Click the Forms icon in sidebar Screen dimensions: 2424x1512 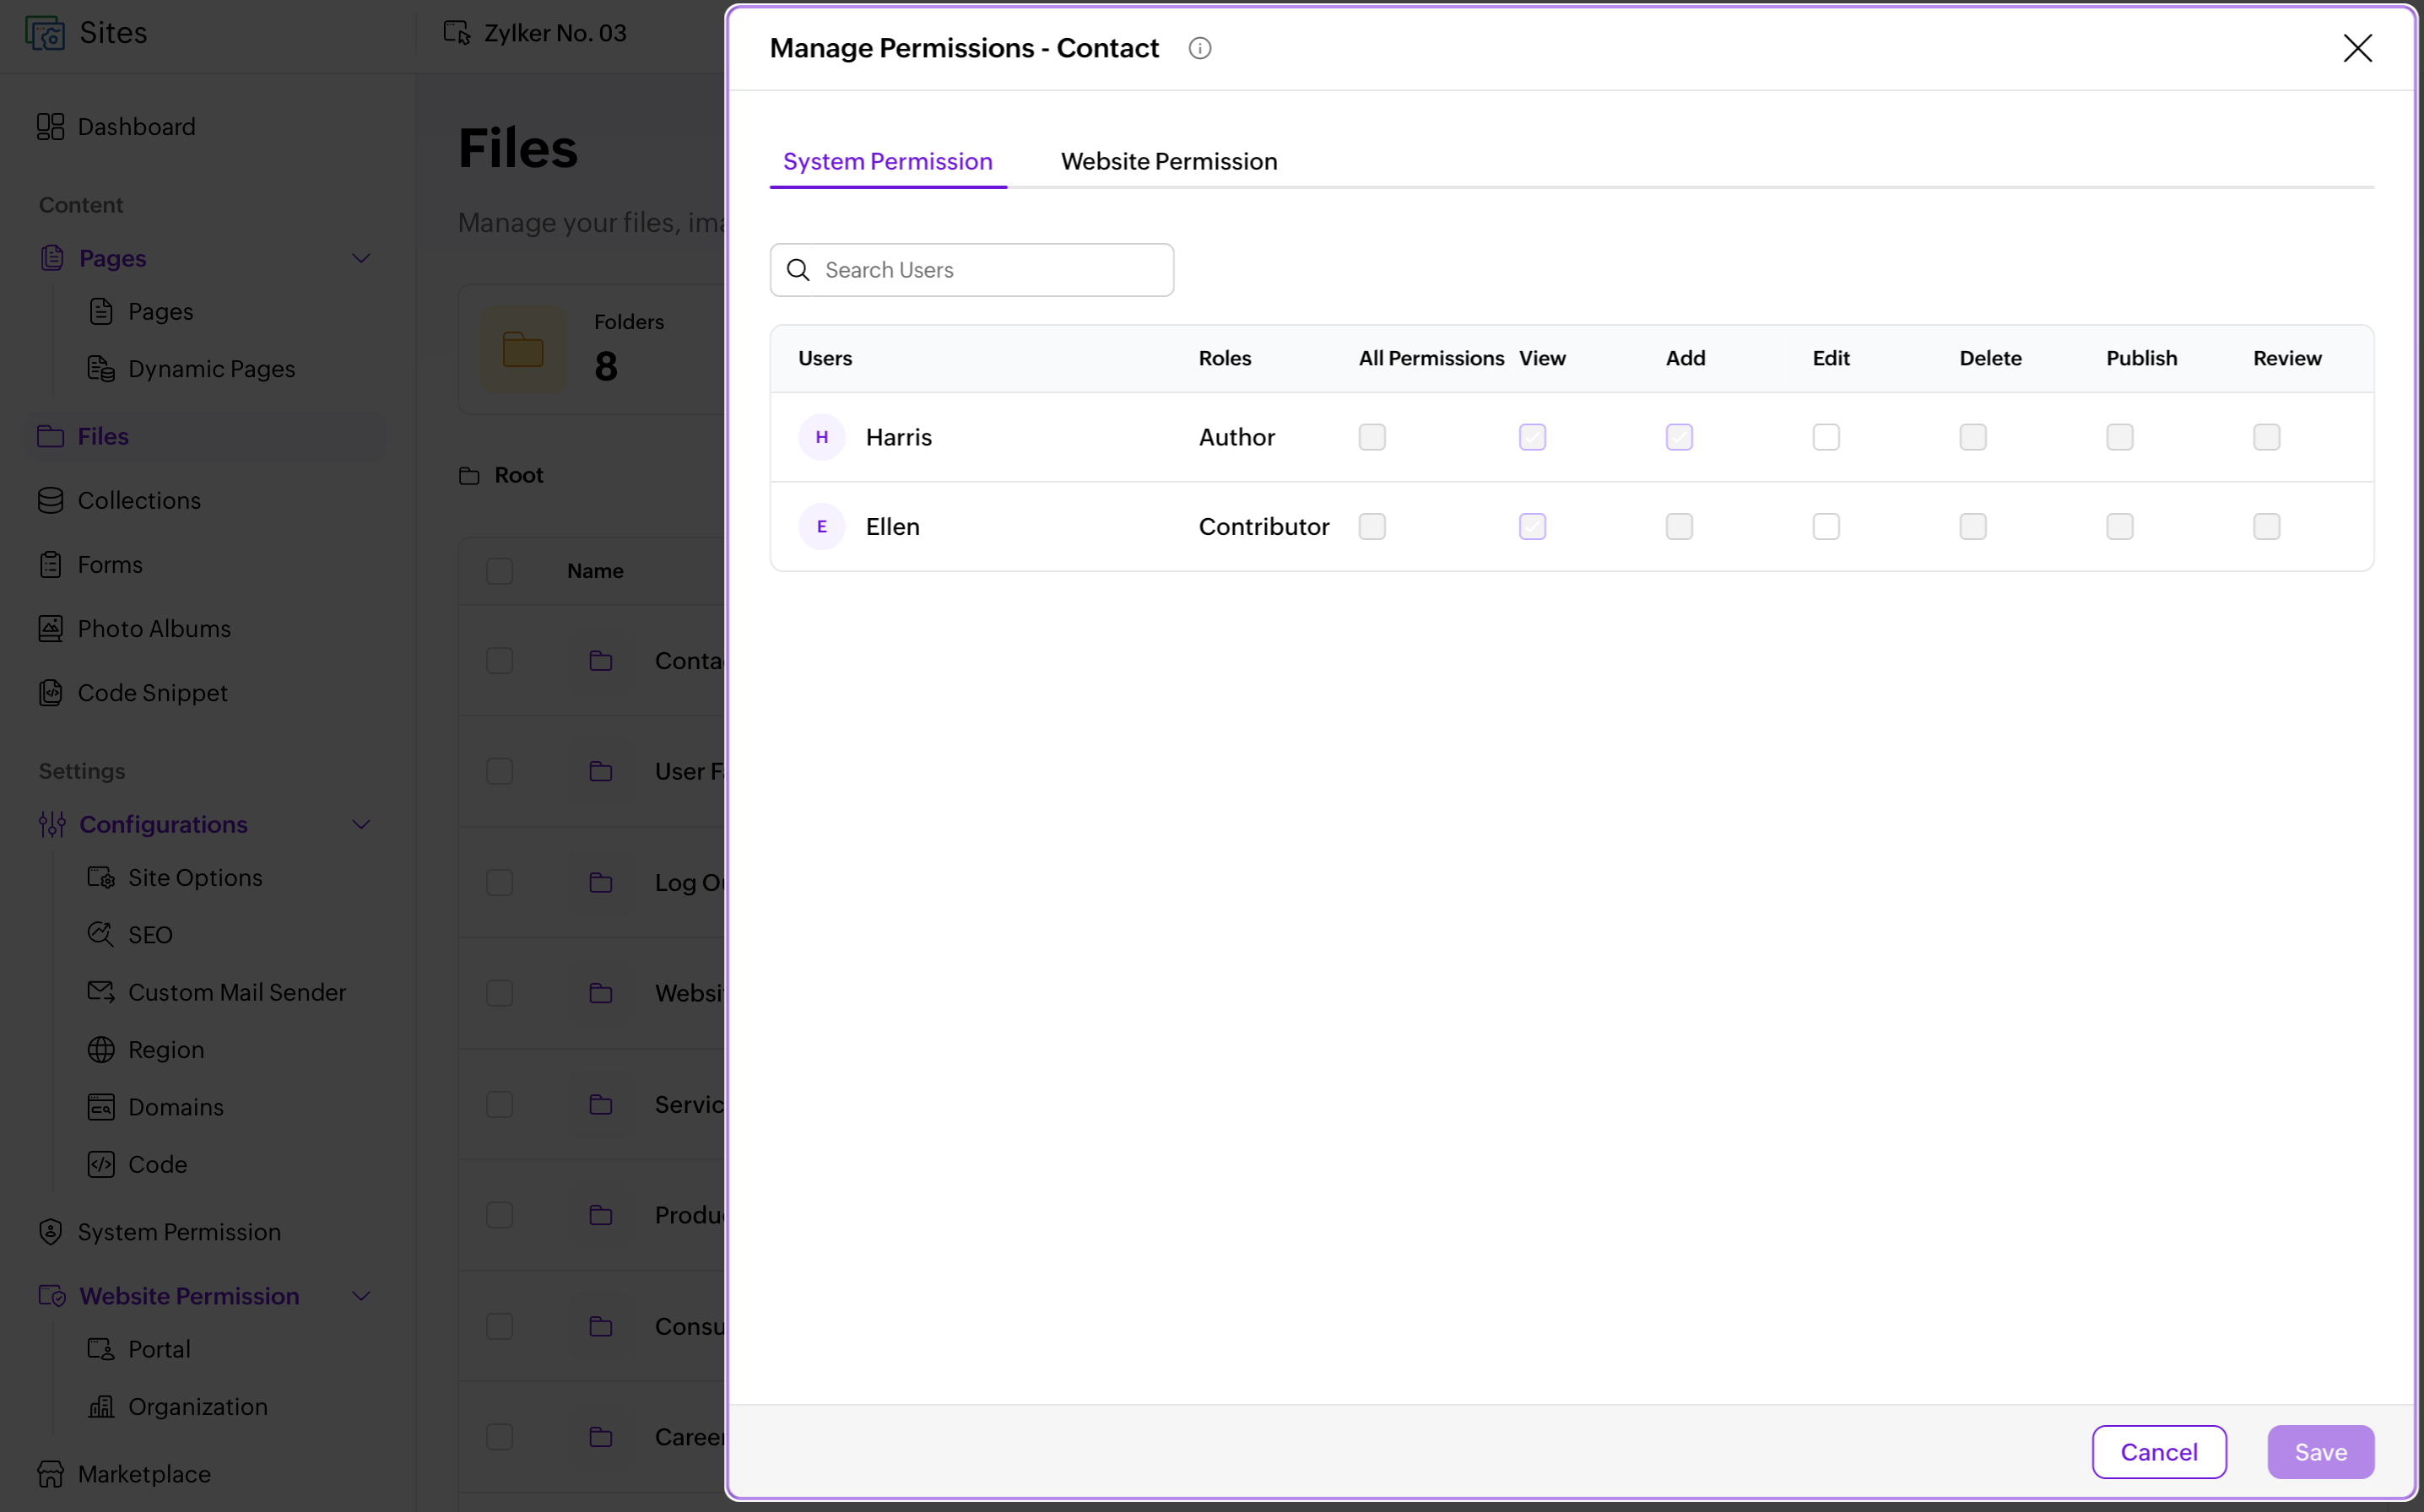pyautogui.click(x=50, y=564)
